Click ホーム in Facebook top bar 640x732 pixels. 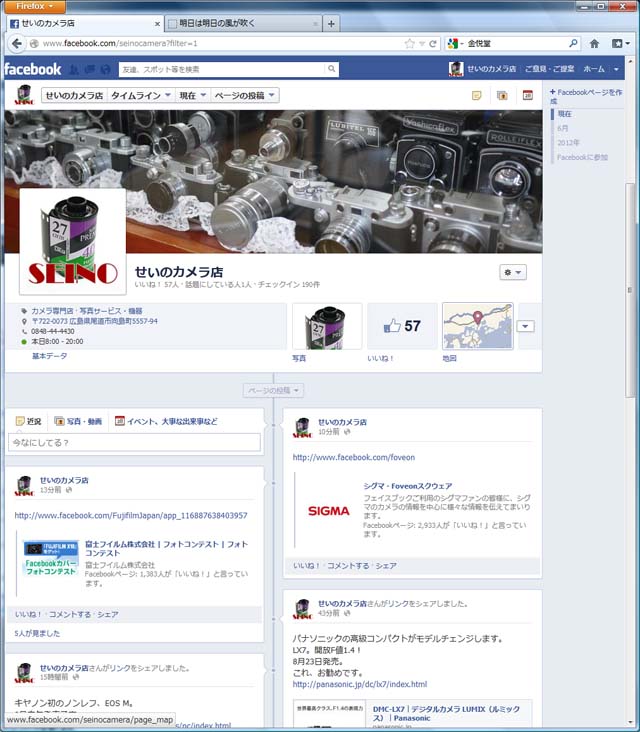pyautogui.click(x=594, y=69)
